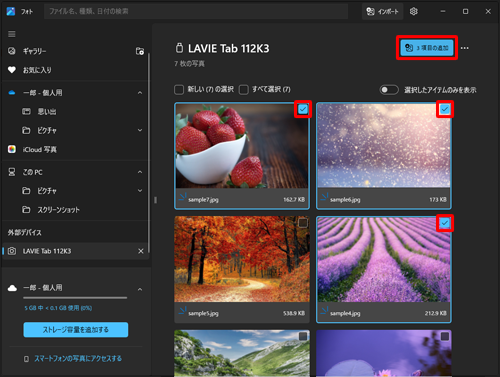This screenshot has height=377, width=500.
Task: Open the lavender field sample4.jpg thumbnail
Action: 384,259
